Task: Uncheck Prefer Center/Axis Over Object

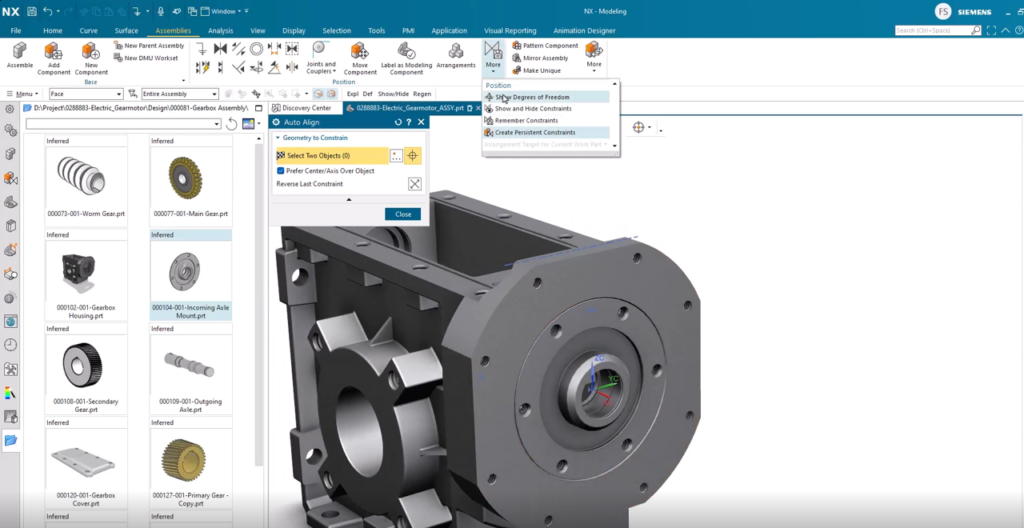Action: 281,171
